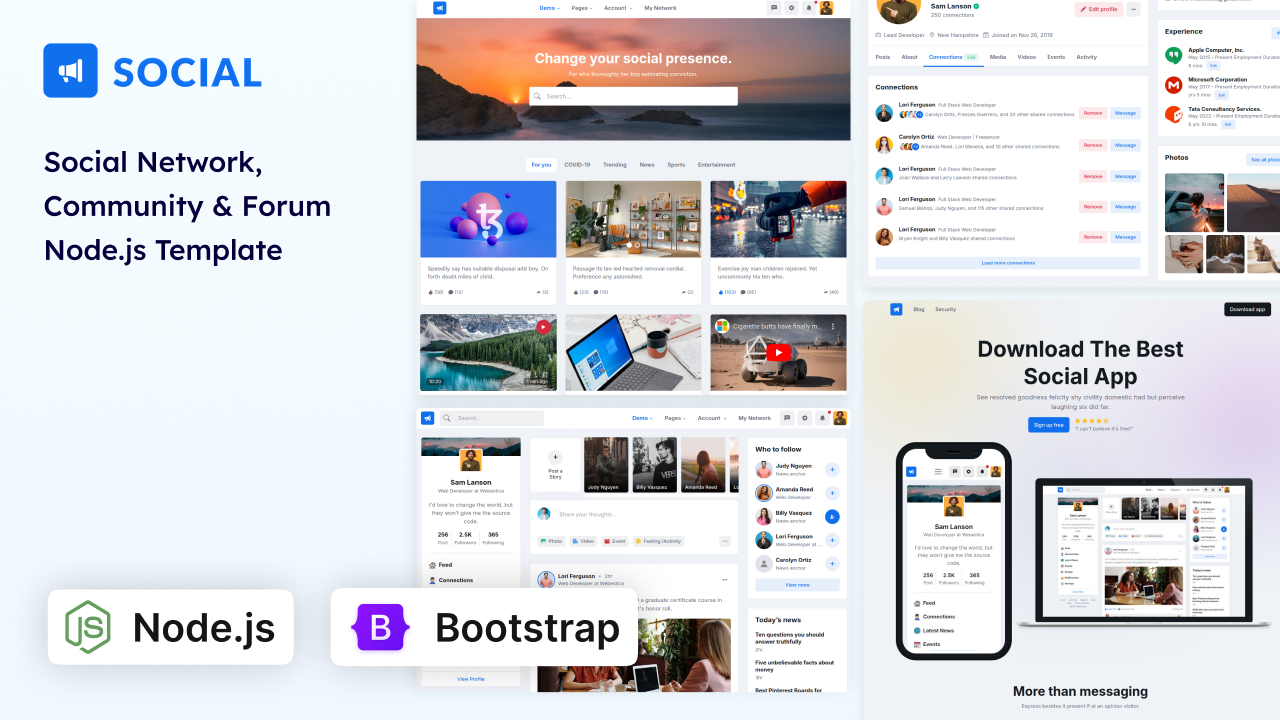Message Carolyn Ortiz from the connections list

1126,145
